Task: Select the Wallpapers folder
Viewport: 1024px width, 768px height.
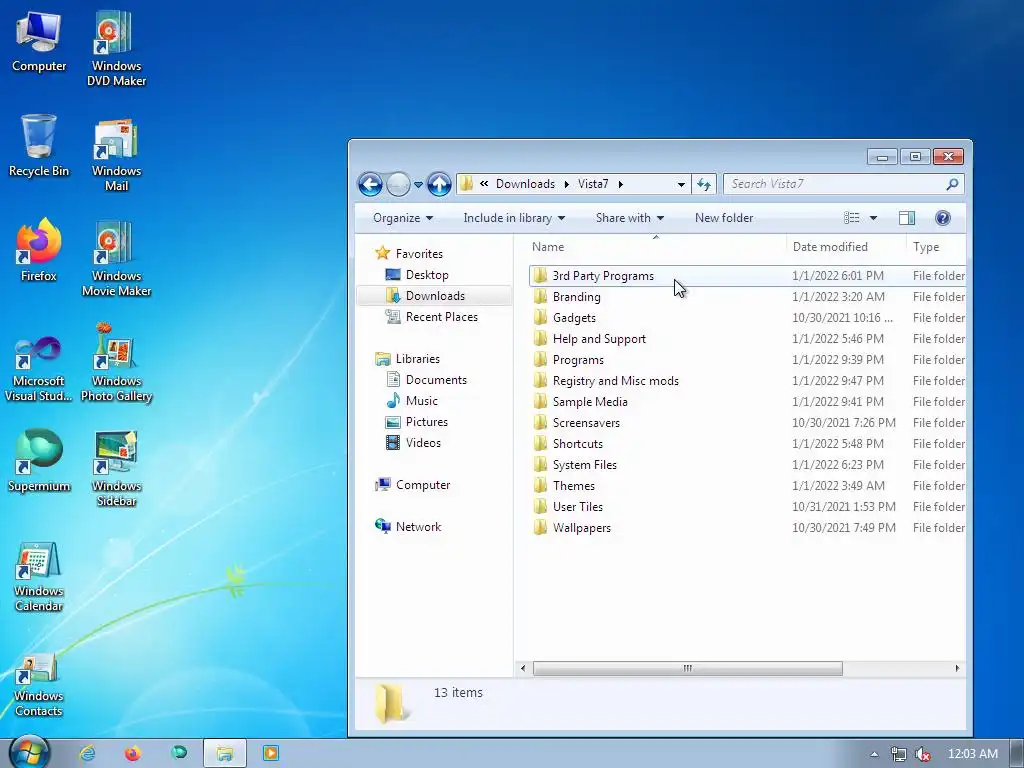Action: click(x=747, y=528)
